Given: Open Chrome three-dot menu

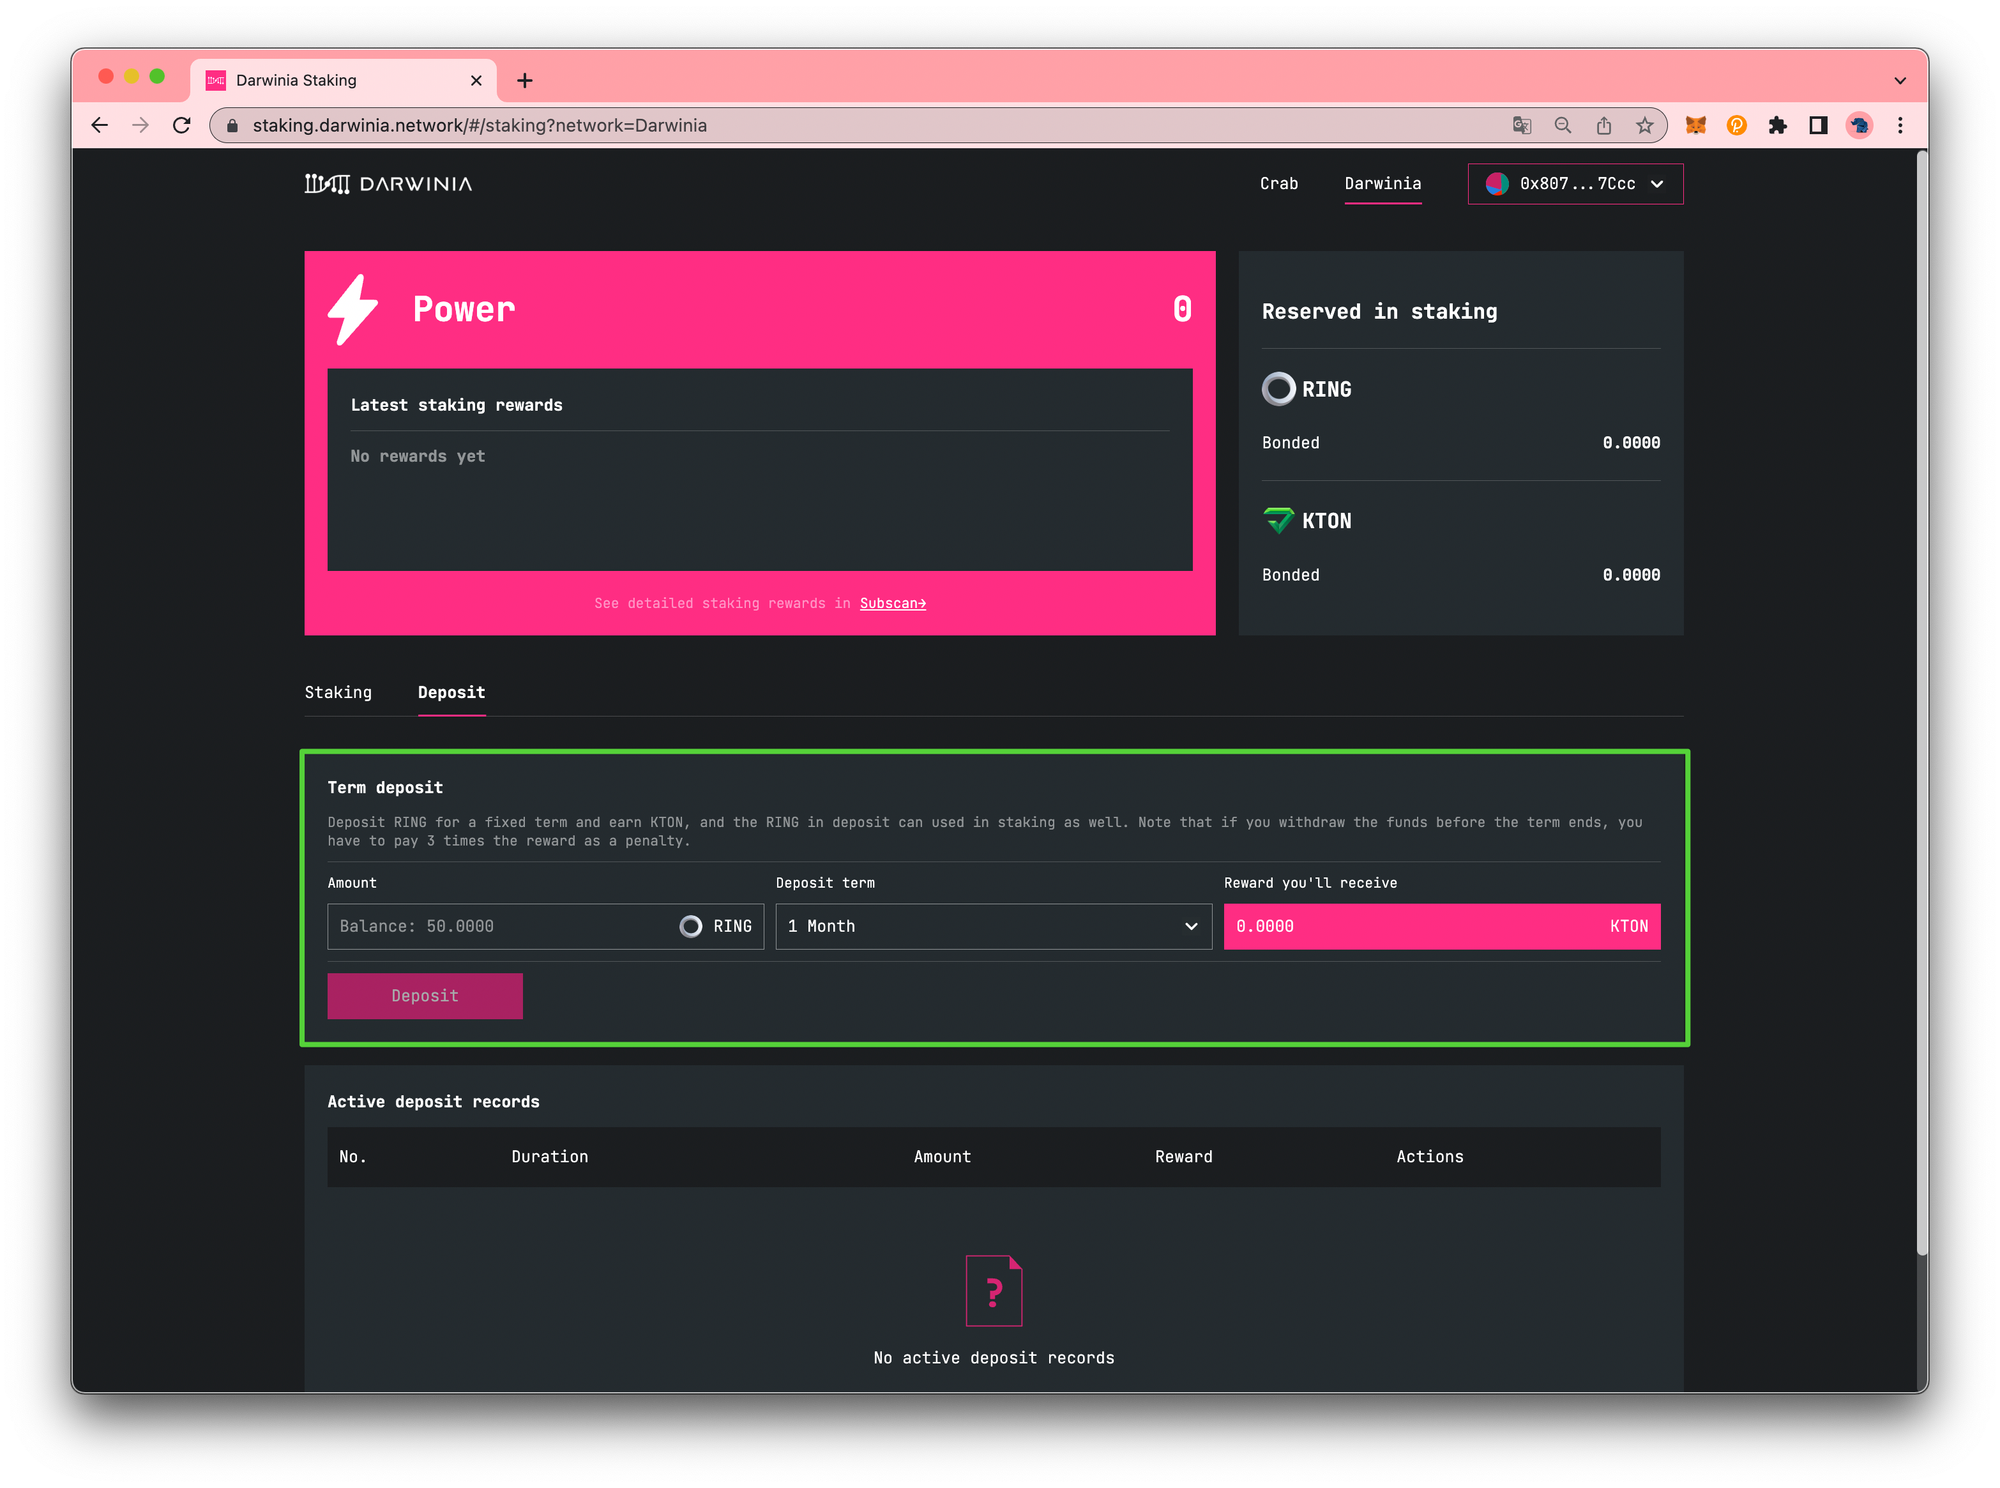Looking at the screenshot, I should pos(1900,125).
